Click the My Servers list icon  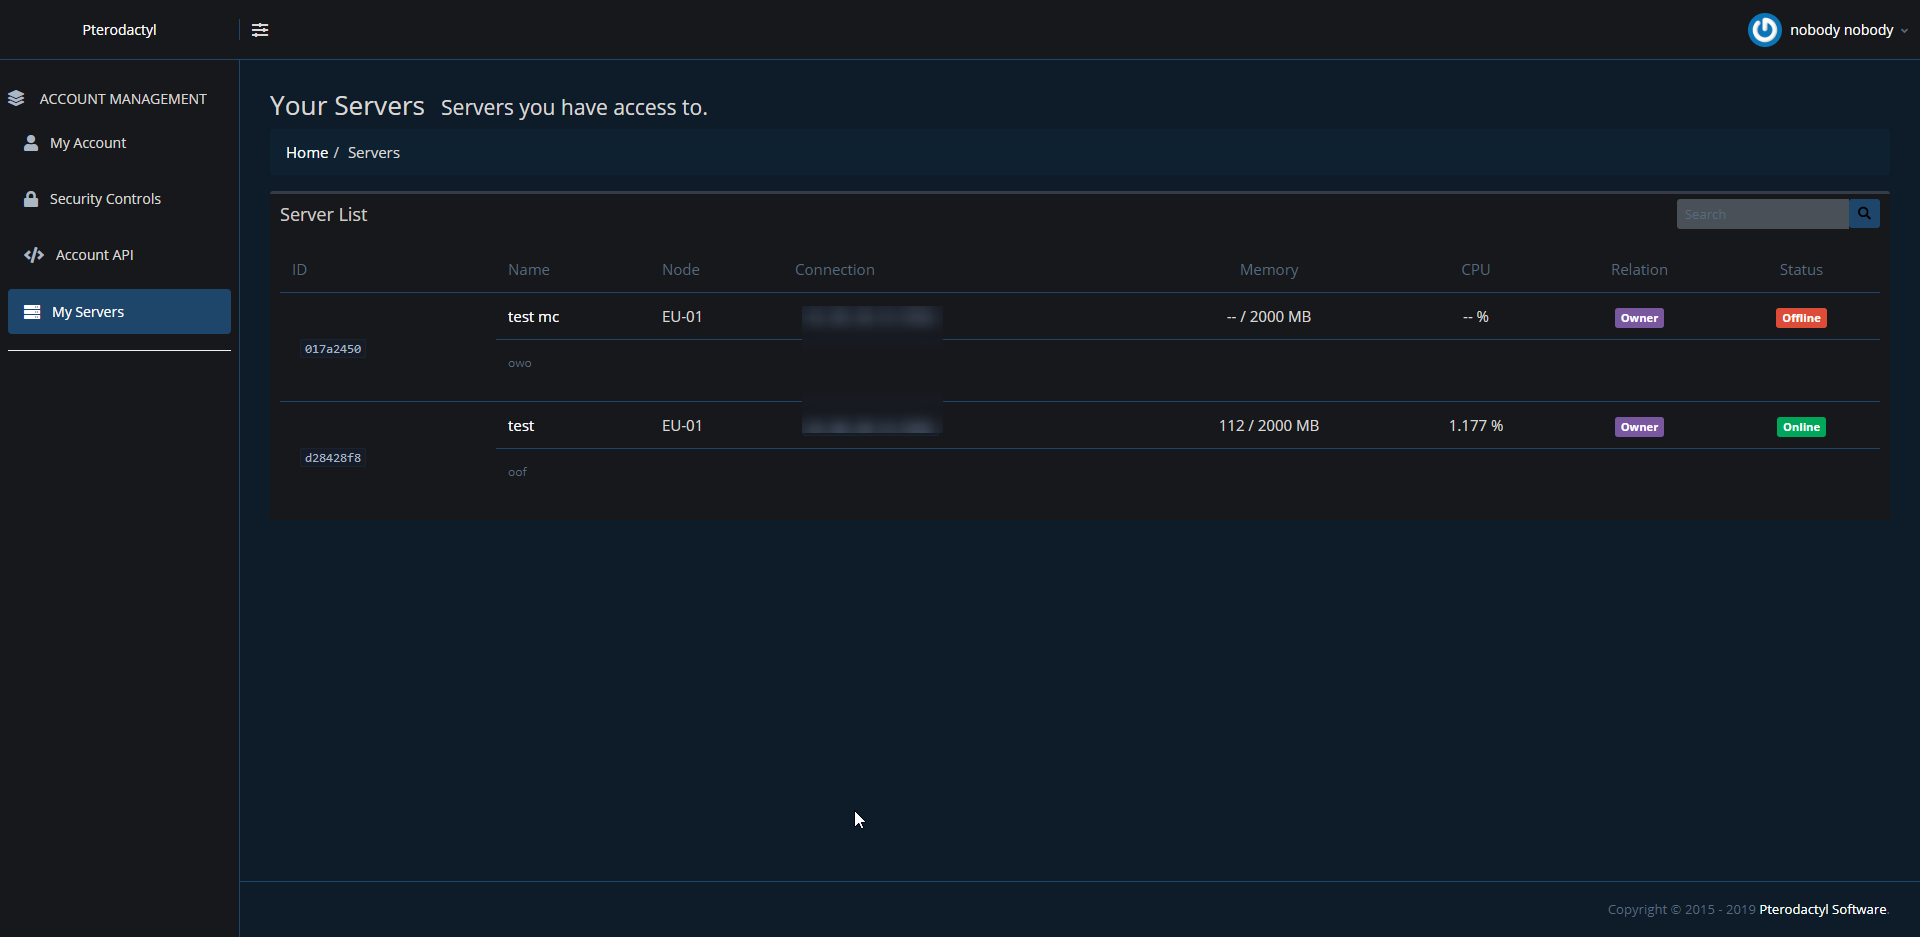point(32,312)
